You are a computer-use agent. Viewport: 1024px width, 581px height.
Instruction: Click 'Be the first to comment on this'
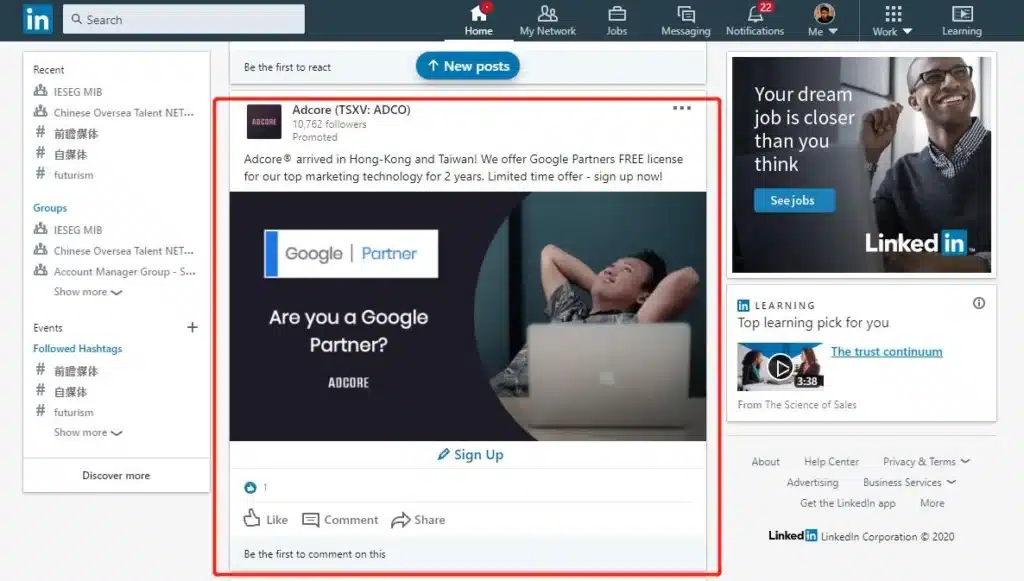[x=315, y=554]
